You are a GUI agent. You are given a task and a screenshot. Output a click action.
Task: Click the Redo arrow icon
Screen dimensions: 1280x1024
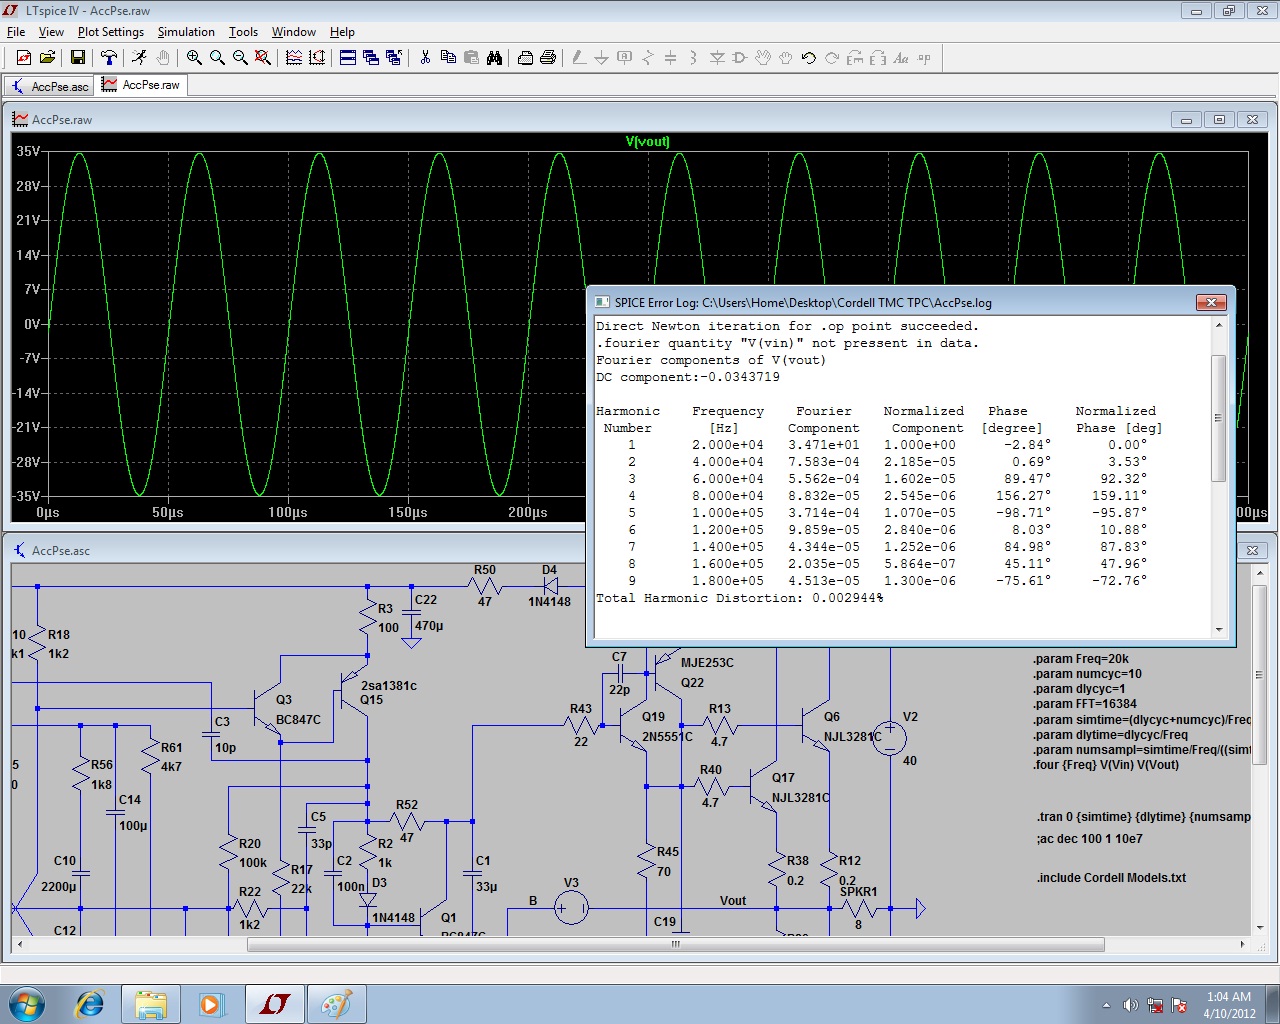click(832, 58)
